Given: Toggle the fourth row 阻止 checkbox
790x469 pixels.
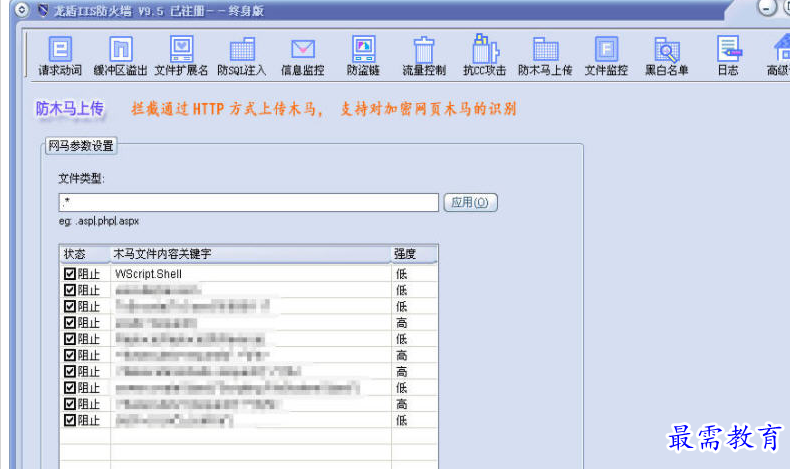Looking at the screenshot, I should 70,322.
